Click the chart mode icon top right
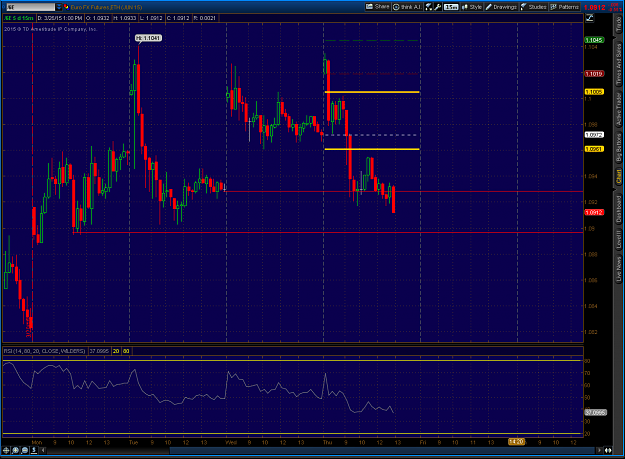 click(590, 18)
